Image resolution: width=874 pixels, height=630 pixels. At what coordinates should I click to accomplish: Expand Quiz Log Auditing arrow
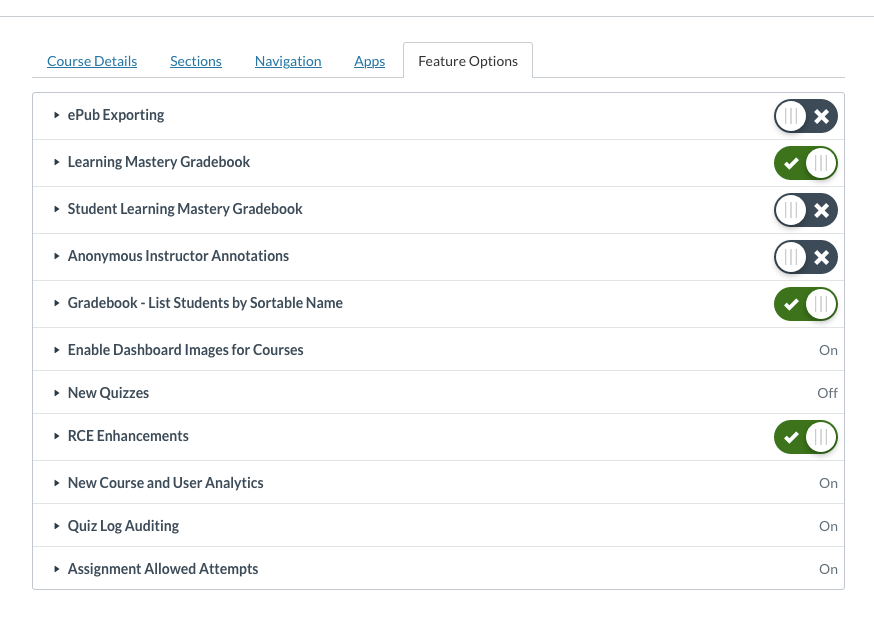tap(57, 526)
